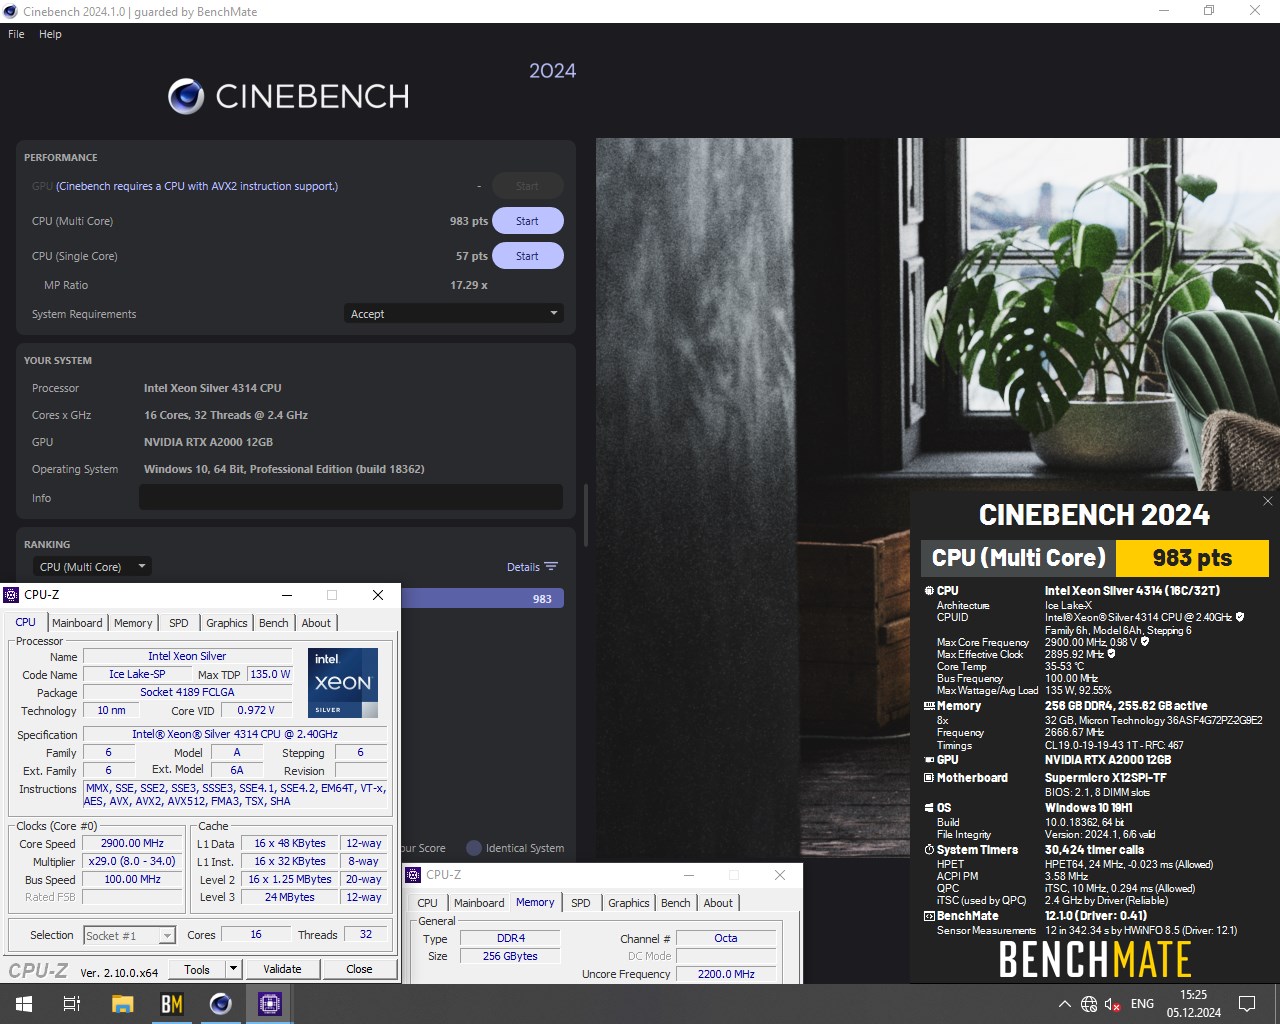The width and height of the screenshot is (1280, 1024).
Task: Click the Info input field
Action: pos(351,497)
